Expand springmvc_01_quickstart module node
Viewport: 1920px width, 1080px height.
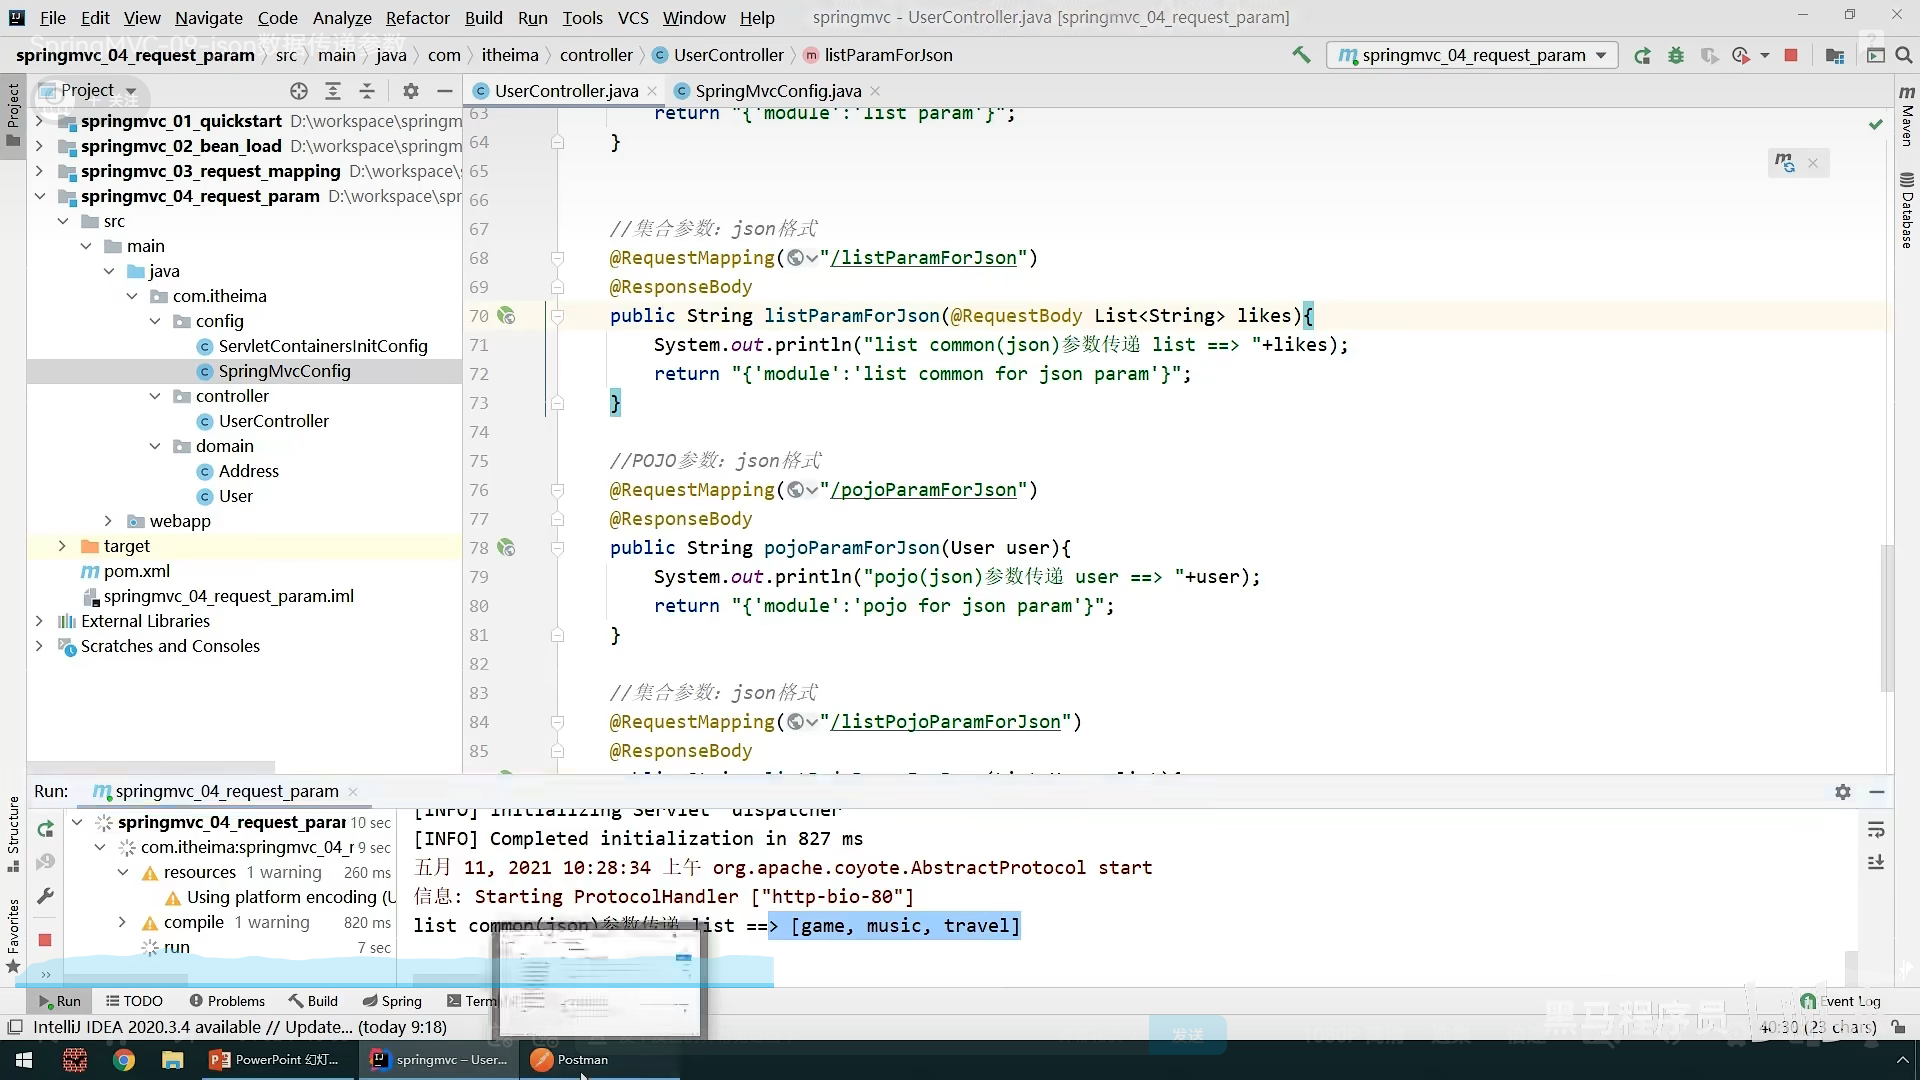[39, 121]
